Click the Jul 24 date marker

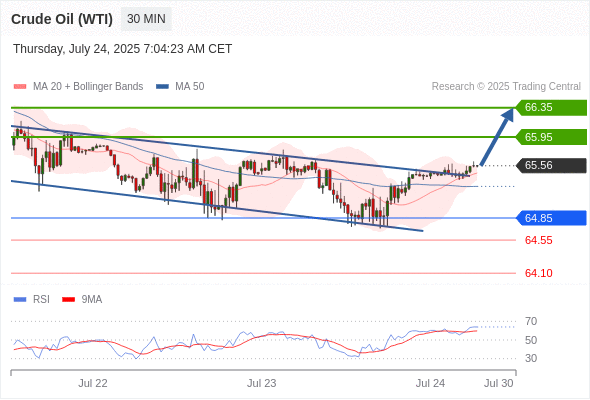tap(430, 383)
